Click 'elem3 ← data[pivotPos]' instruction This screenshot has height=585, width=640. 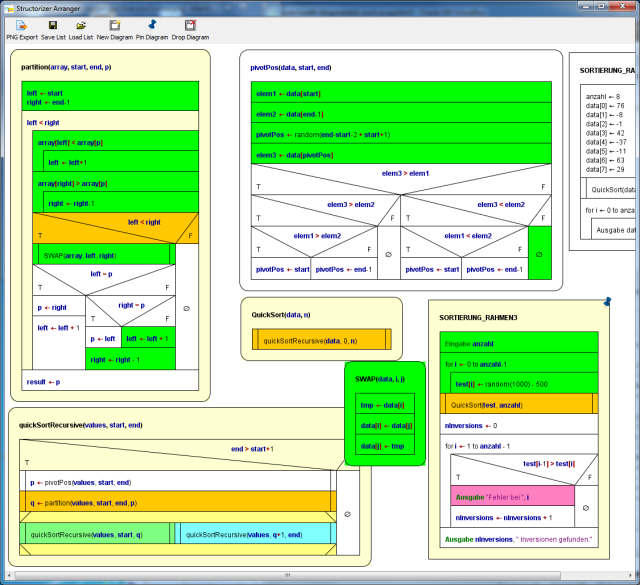pos(401,153)
